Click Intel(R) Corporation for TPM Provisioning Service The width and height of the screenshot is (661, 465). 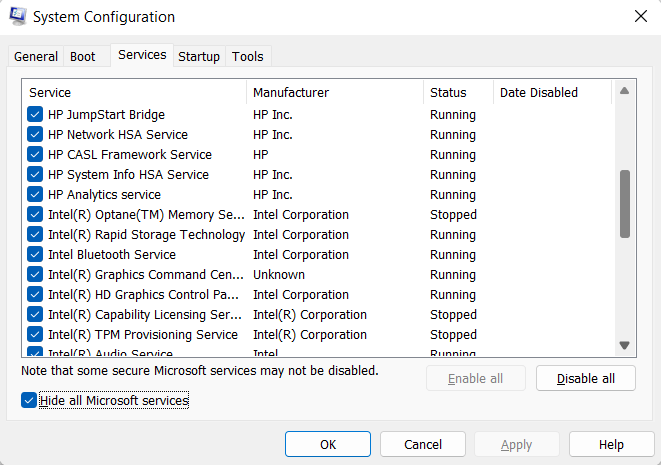pos(310,335)
